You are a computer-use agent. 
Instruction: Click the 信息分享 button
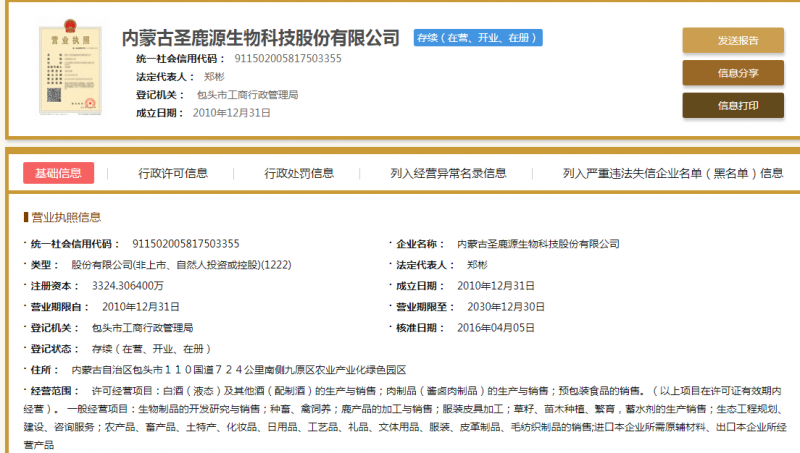click(733, 73)
